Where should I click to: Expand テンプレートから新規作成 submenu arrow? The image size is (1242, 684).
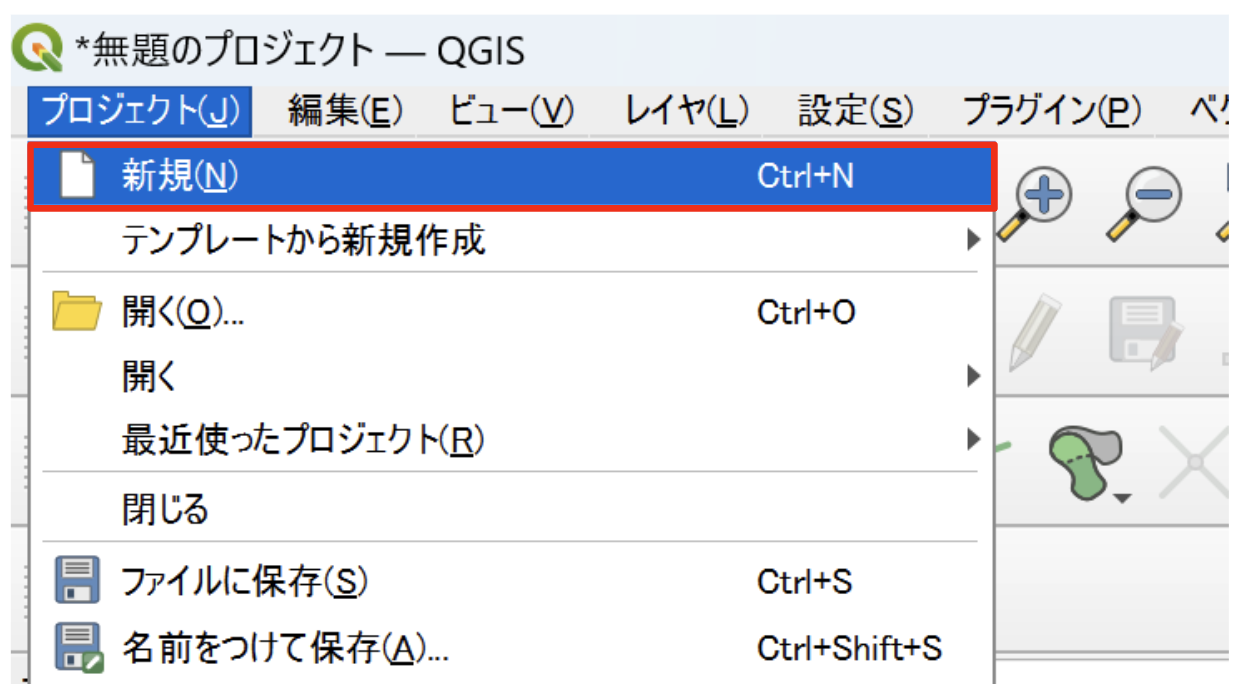click(x=971, y=240)
